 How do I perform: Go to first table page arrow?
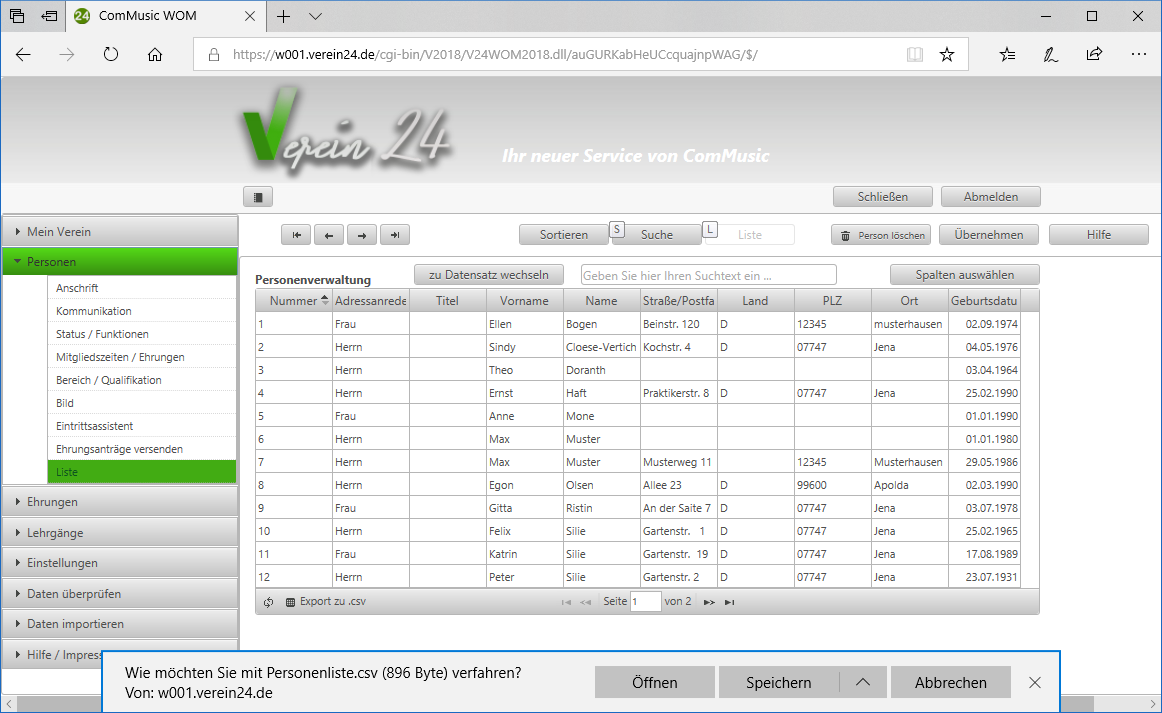click(x=566, y=602)
